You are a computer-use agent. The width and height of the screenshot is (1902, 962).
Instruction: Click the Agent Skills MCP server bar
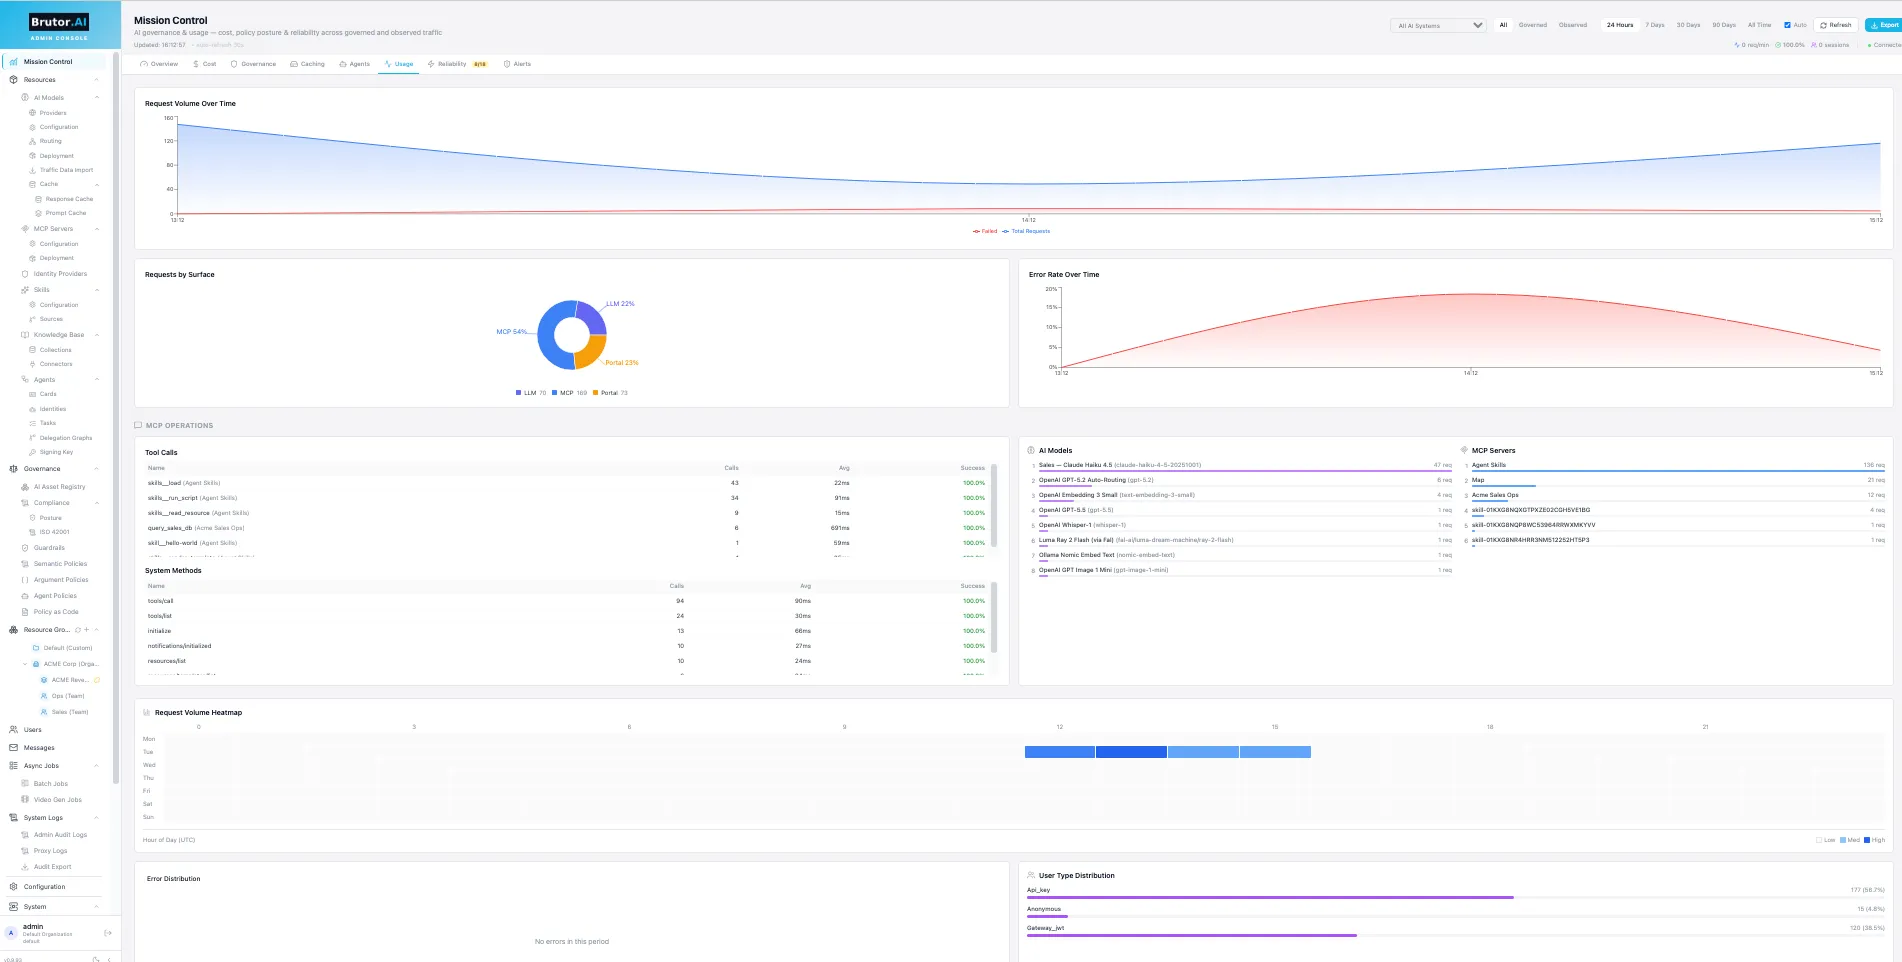[x=1678, y=471]
